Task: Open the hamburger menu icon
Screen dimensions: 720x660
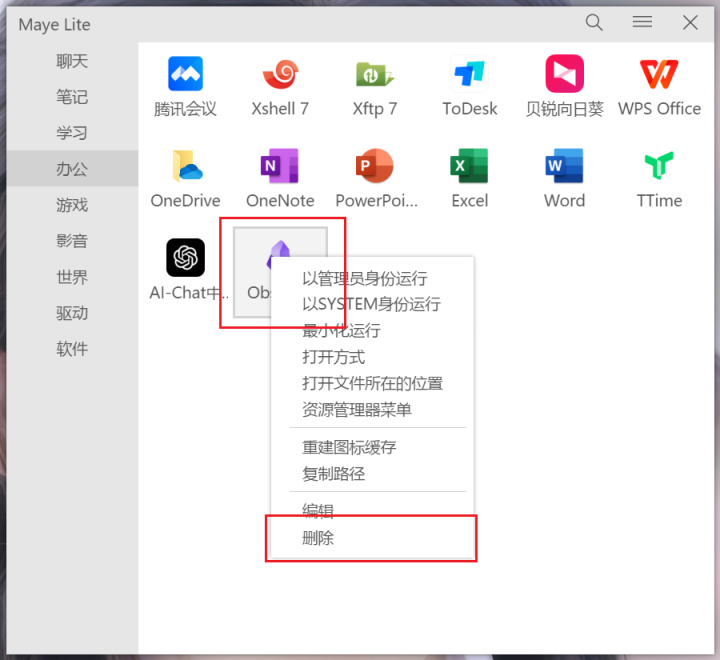Action: pos(642,22)
